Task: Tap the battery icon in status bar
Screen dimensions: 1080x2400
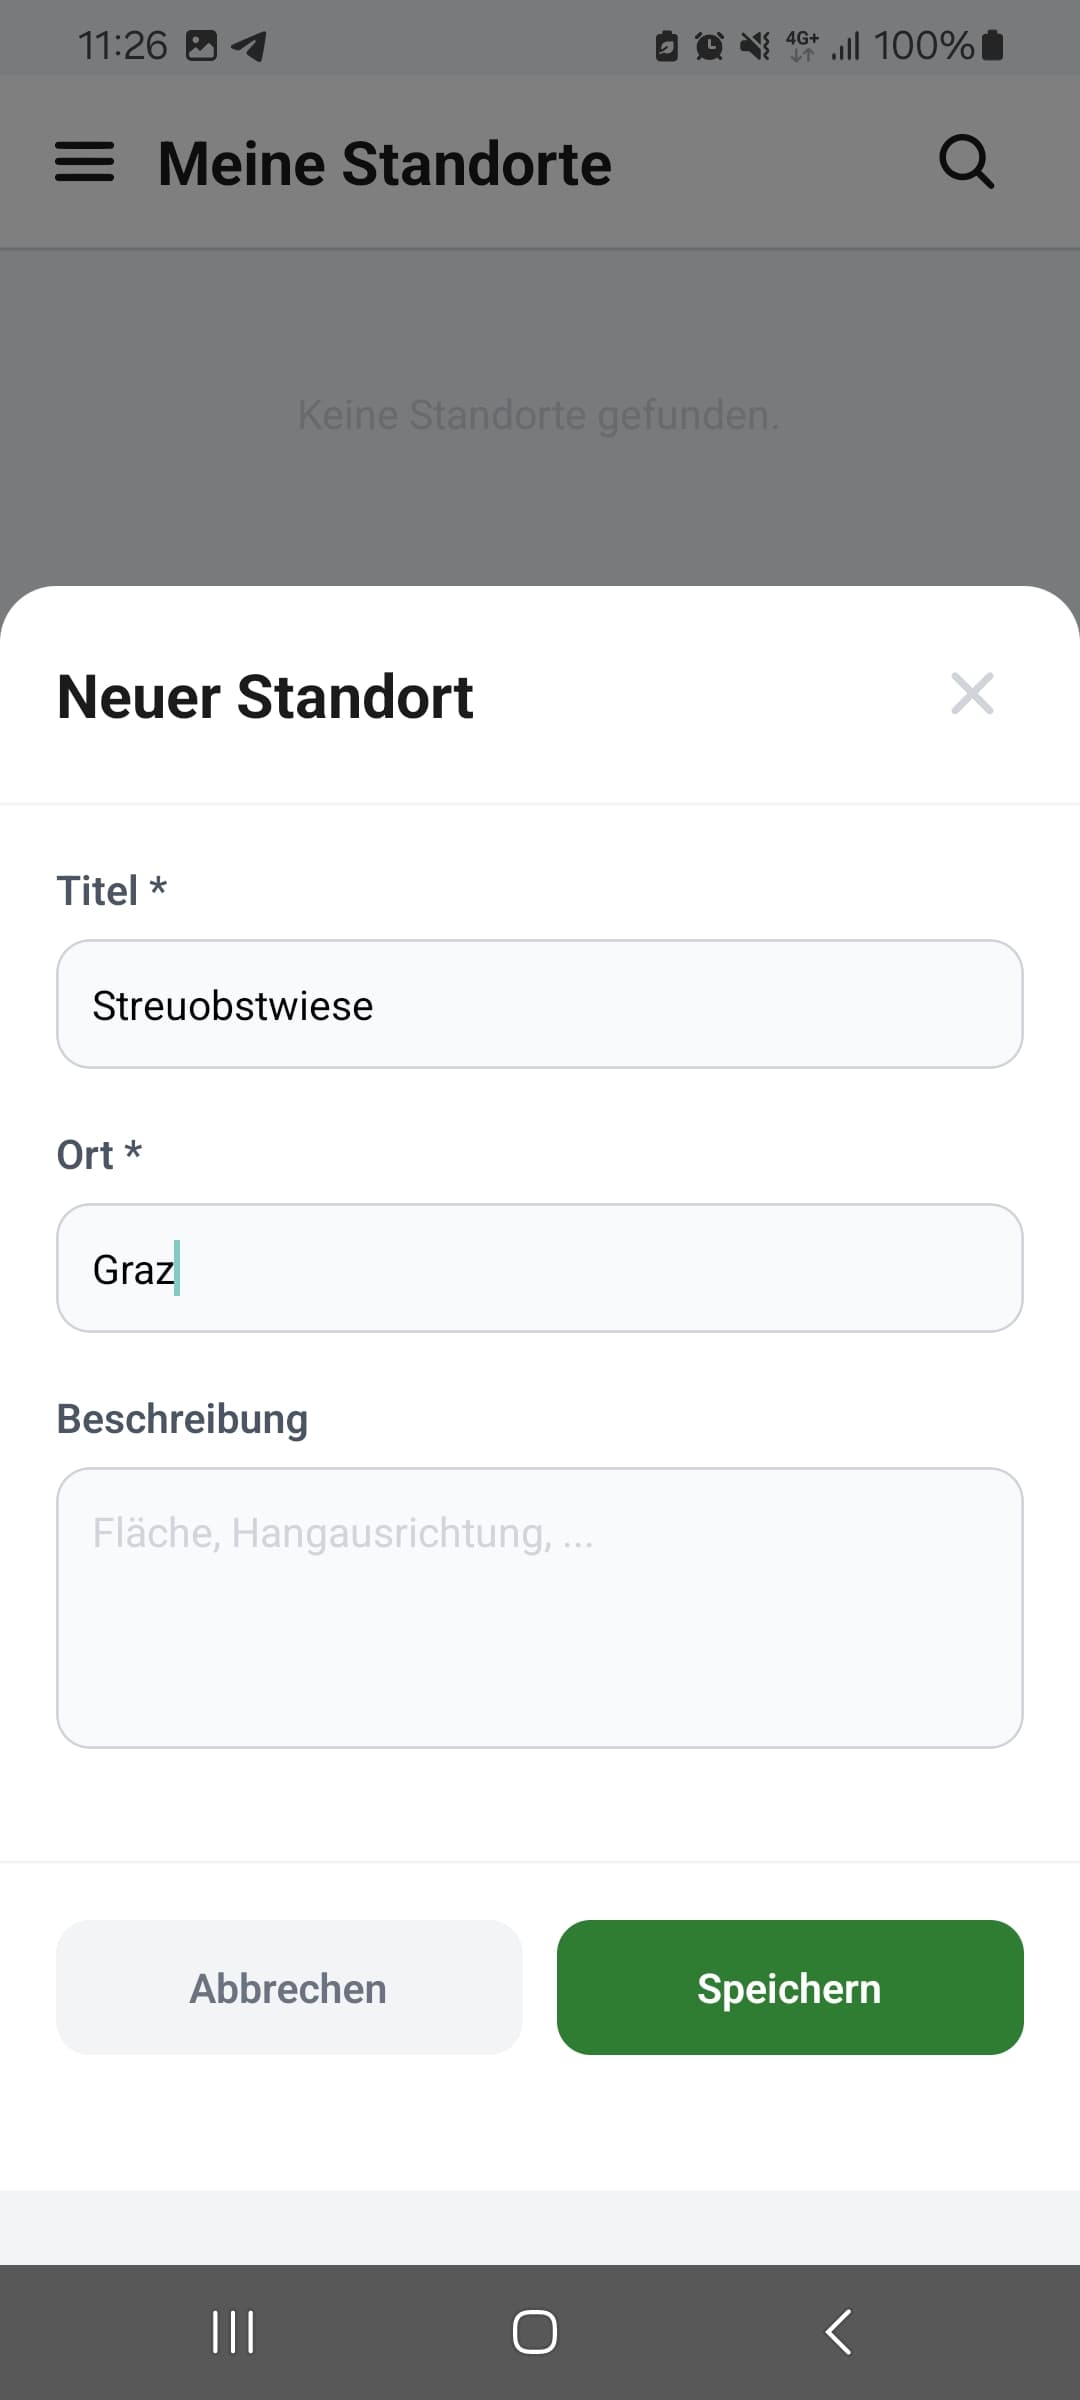Action: pos(993,45)
